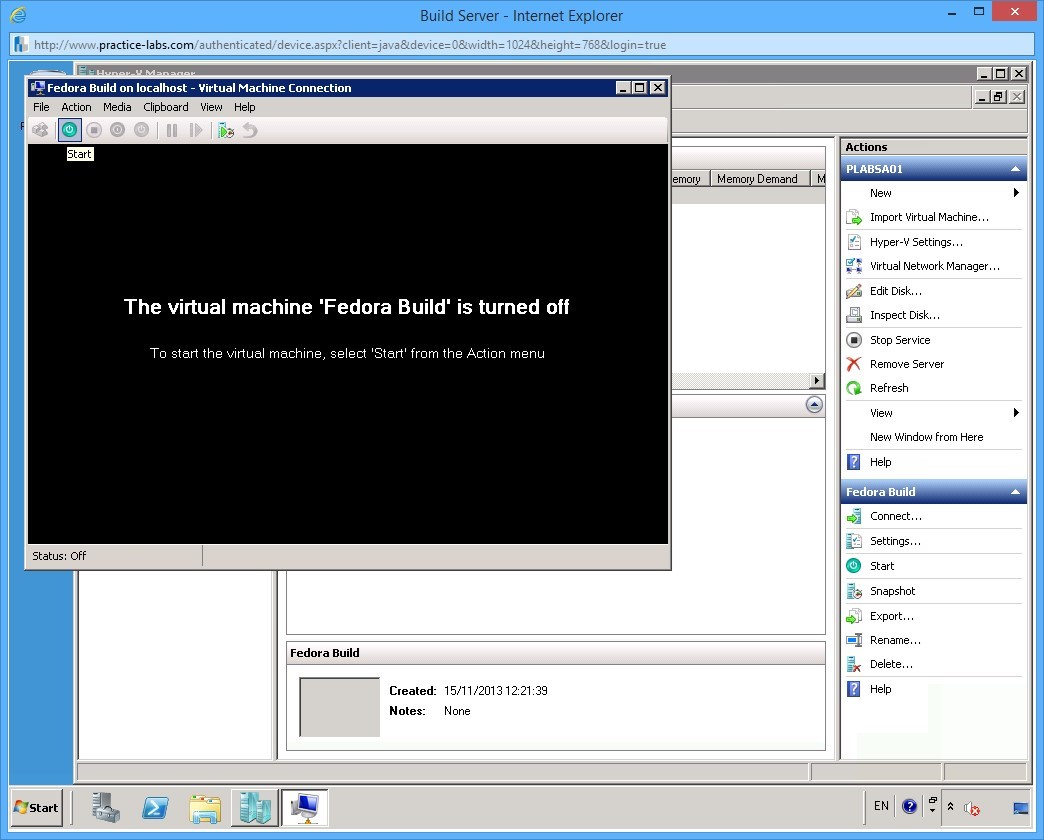Expand the New submenu under PLABSA01
Image resolution: width=1044 pixels, height=840 pixels.
coord(880,193)
